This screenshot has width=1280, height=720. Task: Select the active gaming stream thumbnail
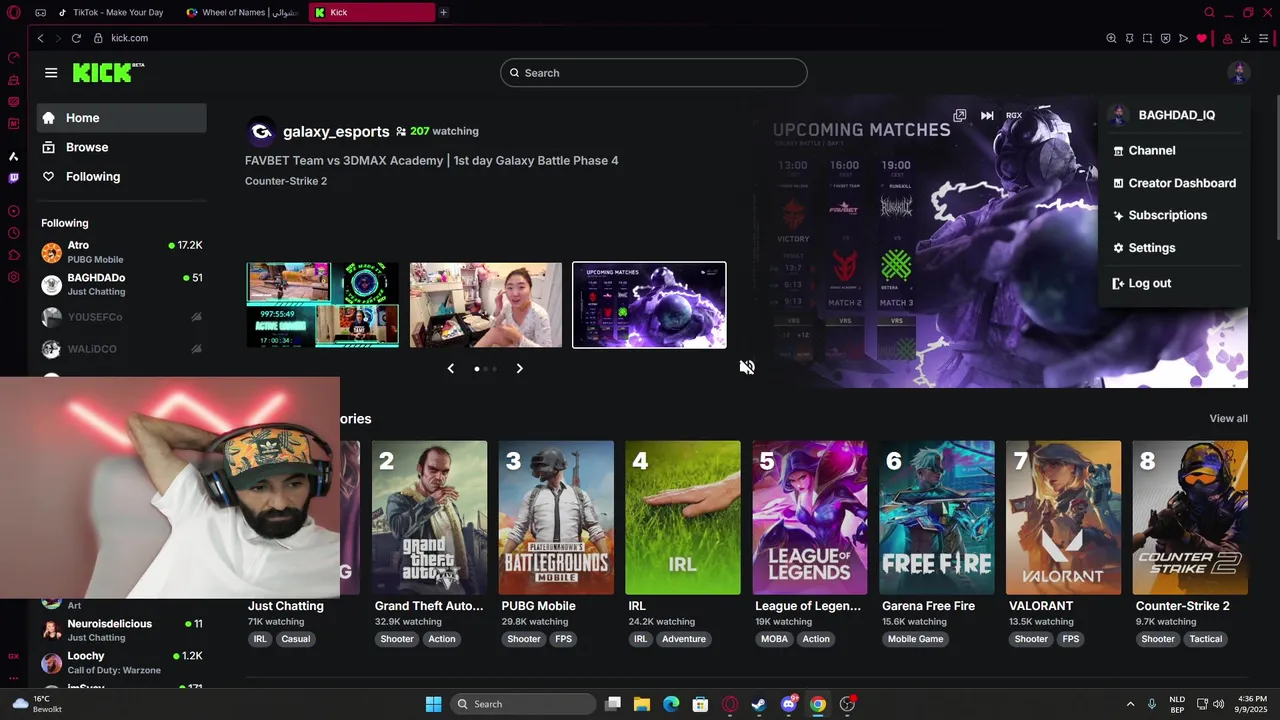[x=322, y=305]
